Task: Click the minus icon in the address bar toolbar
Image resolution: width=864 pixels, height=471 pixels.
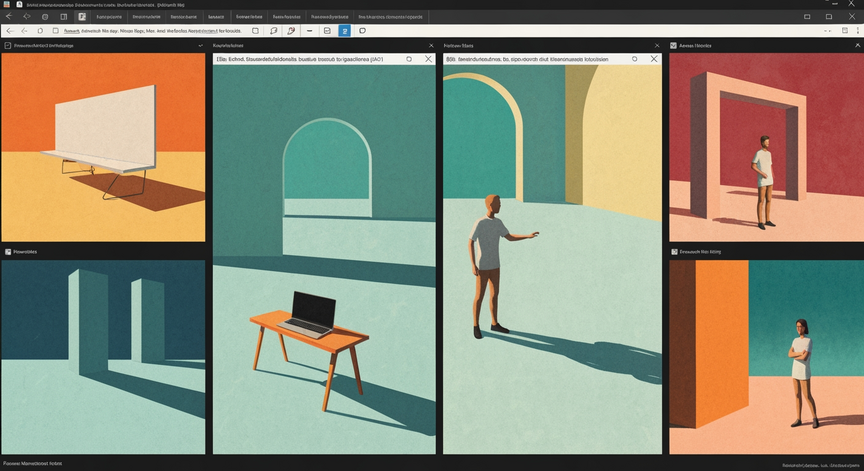Action: [x=310, y=31]
